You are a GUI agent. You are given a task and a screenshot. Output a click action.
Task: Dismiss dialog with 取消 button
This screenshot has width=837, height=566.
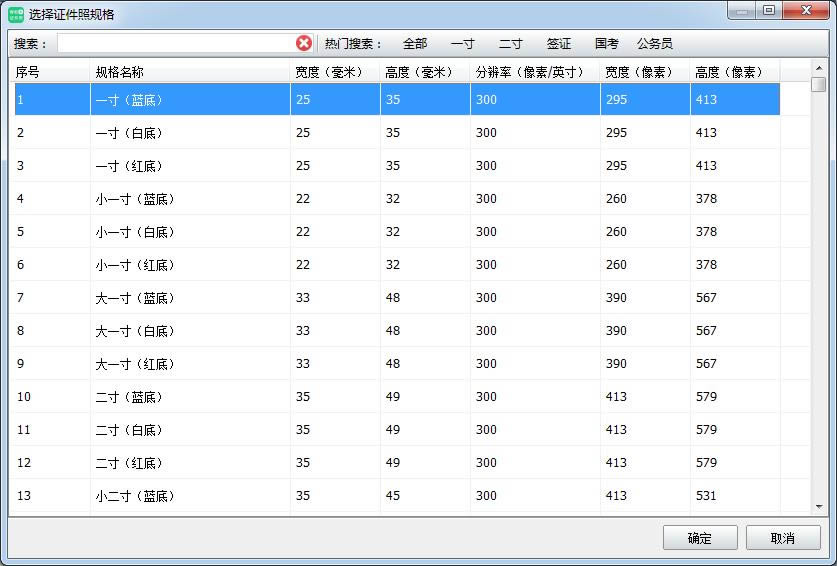click(783, 538)
